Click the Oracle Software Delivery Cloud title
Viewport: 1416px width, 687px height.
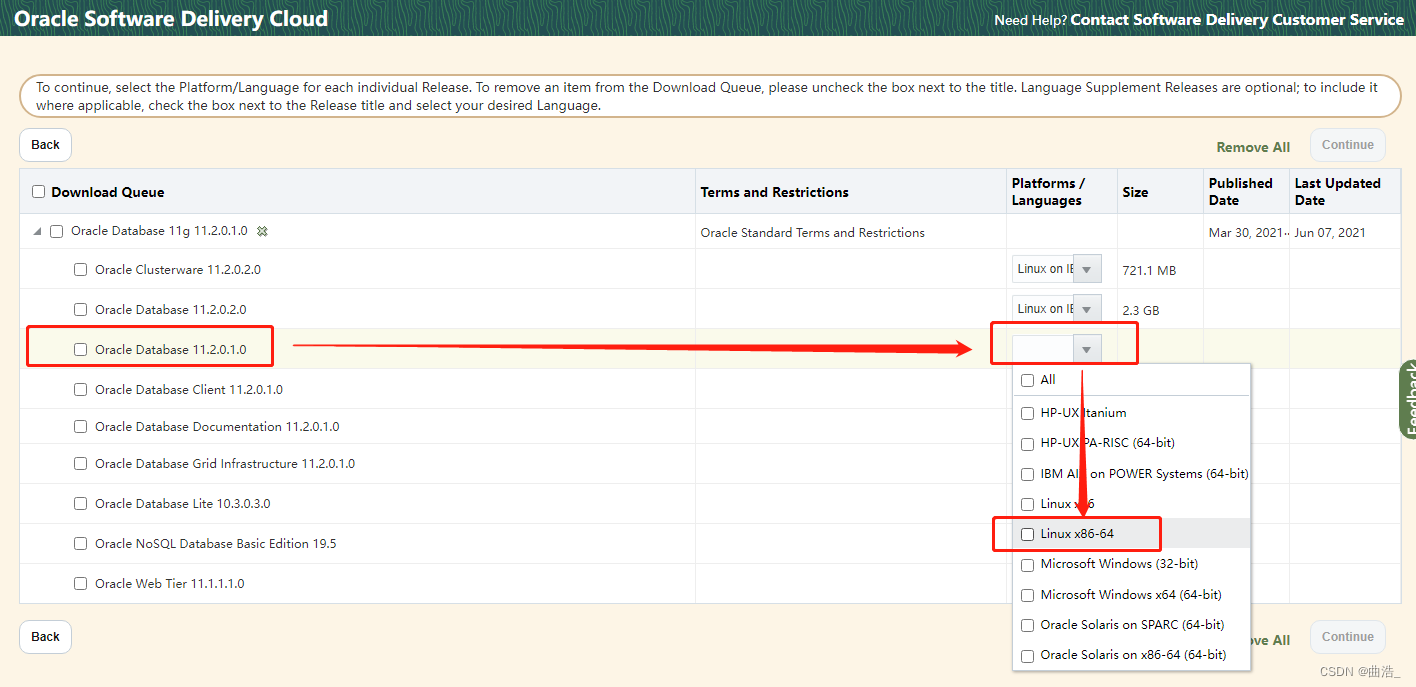171,19
